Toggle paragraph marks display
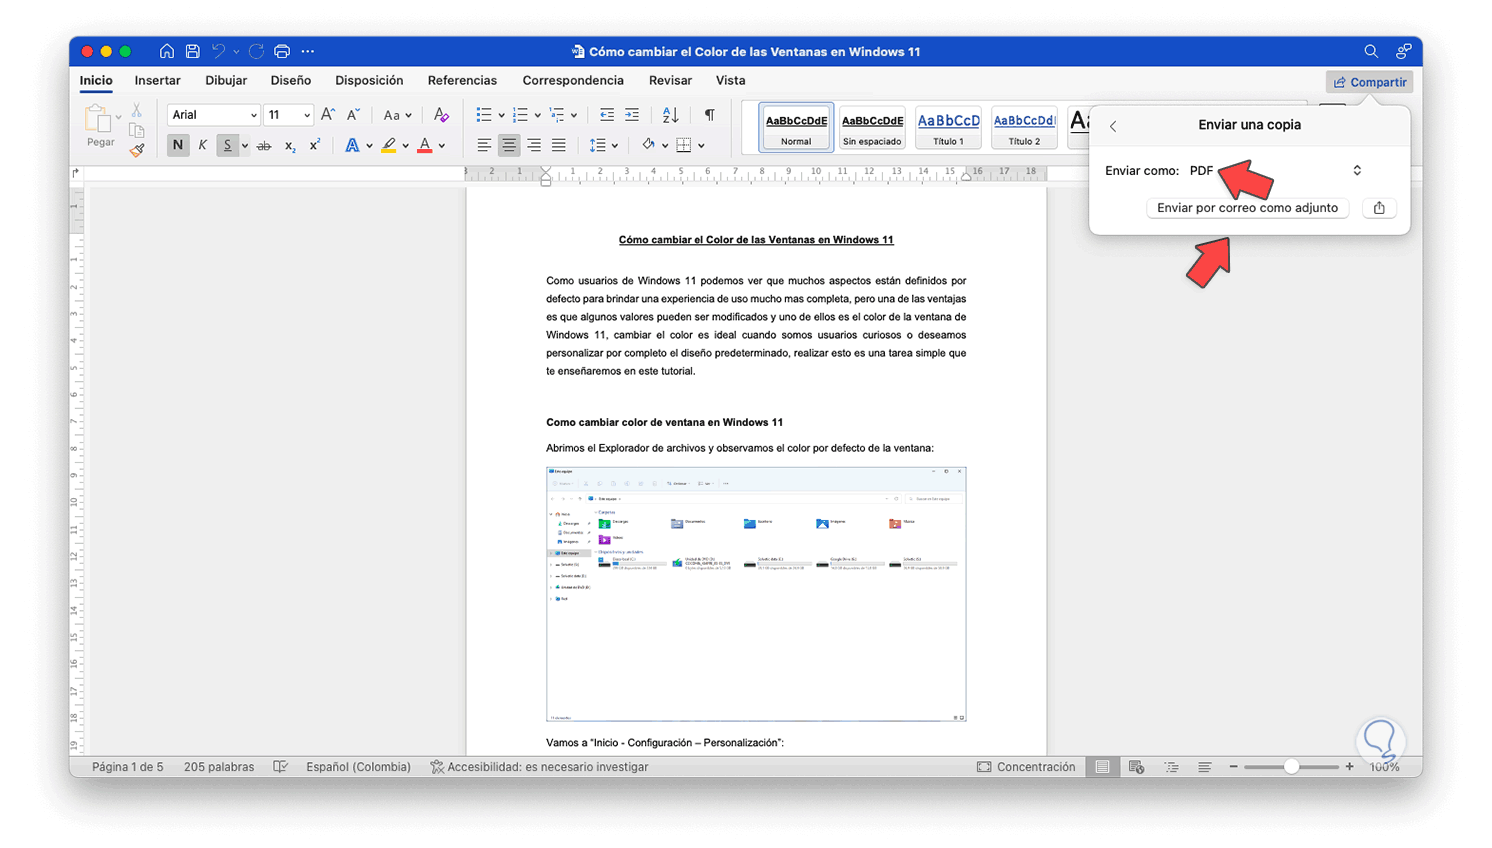1492x848 pixels. coord(710,115)
